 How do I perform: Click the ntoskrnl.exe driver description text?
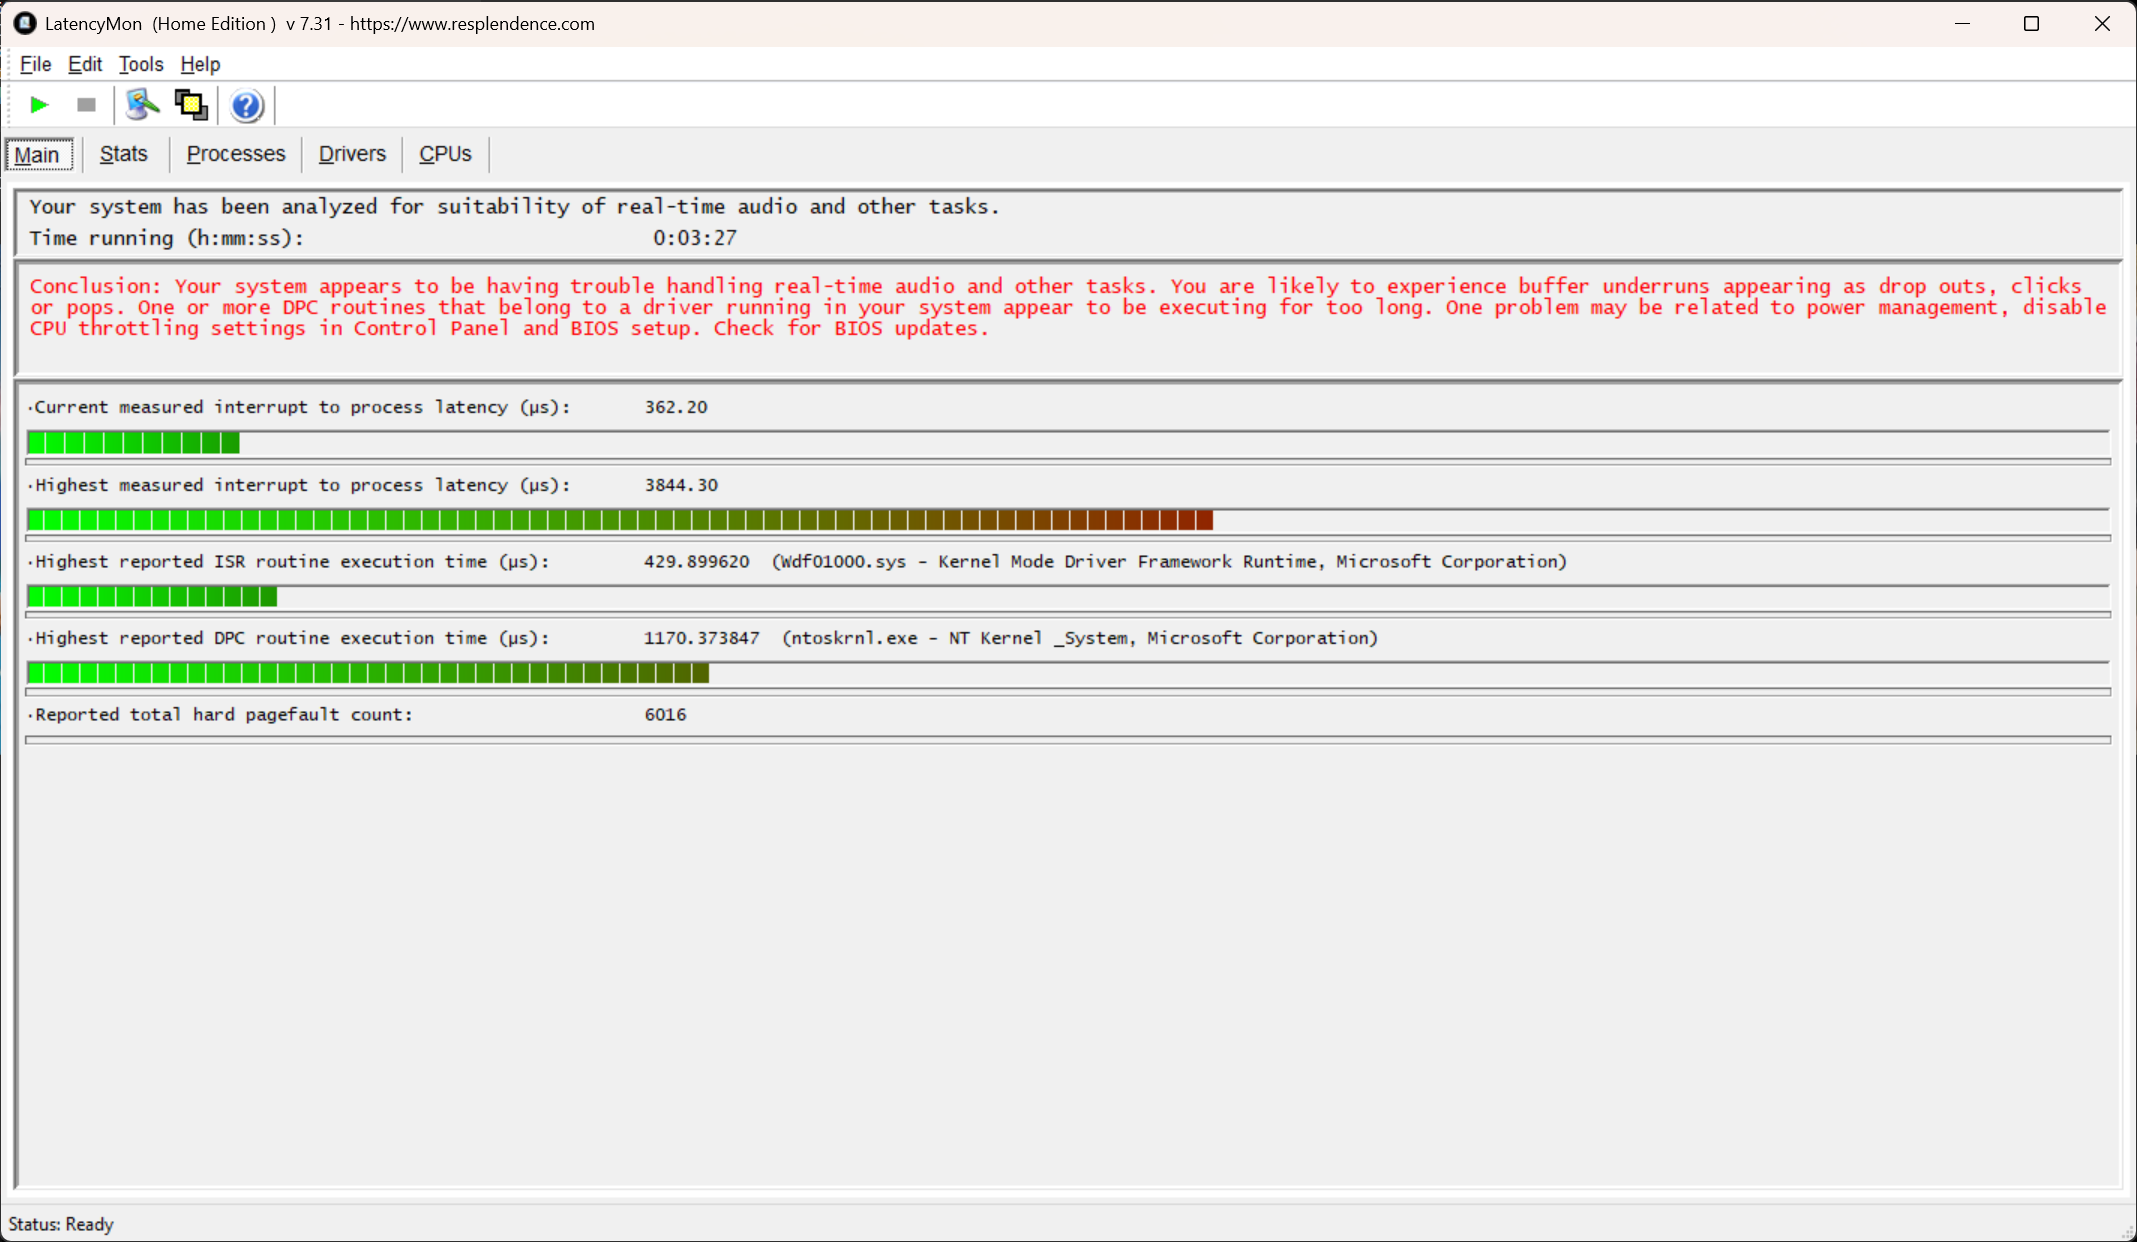[x=1080, y=638]
